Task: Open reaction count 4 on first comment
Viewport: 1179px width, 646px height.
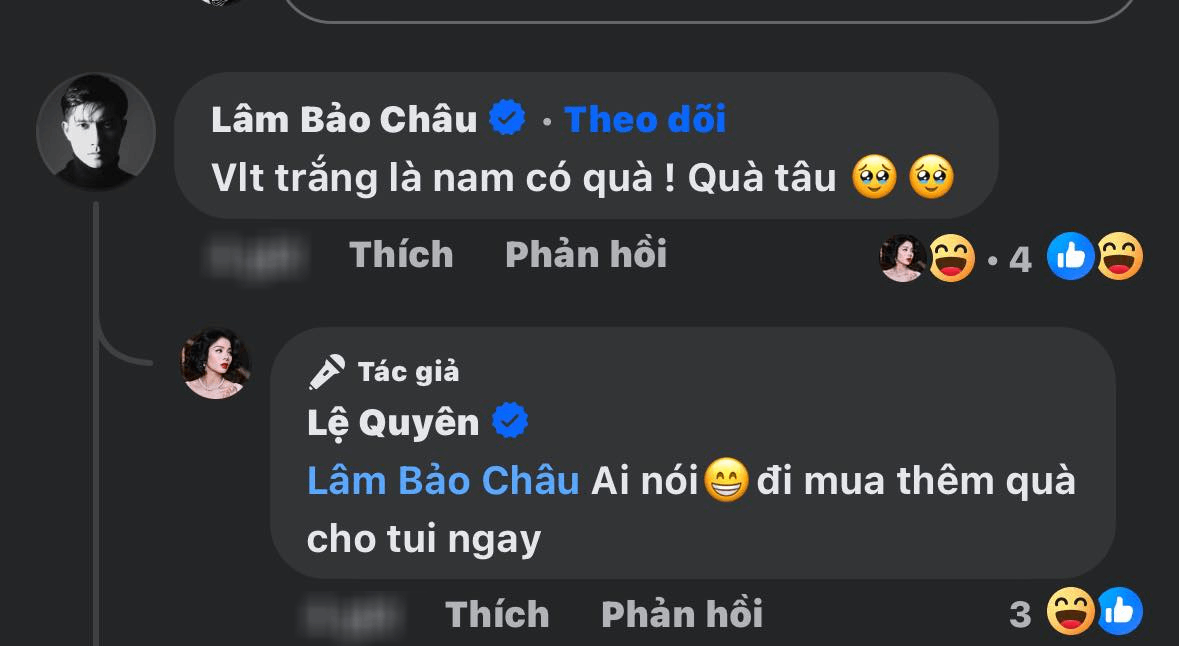Action: click(x=1020, y=259)
